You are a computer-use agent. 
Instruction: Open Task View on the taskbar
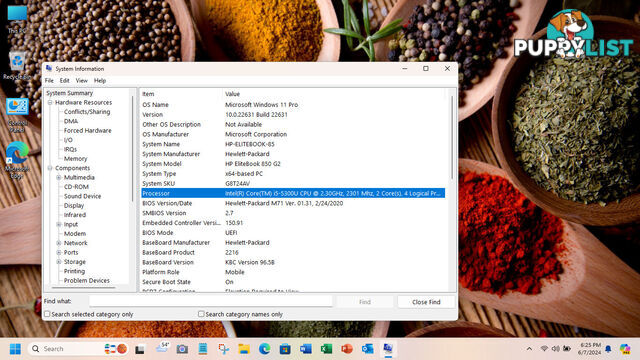pyautogui.click(x=140, y=349)
